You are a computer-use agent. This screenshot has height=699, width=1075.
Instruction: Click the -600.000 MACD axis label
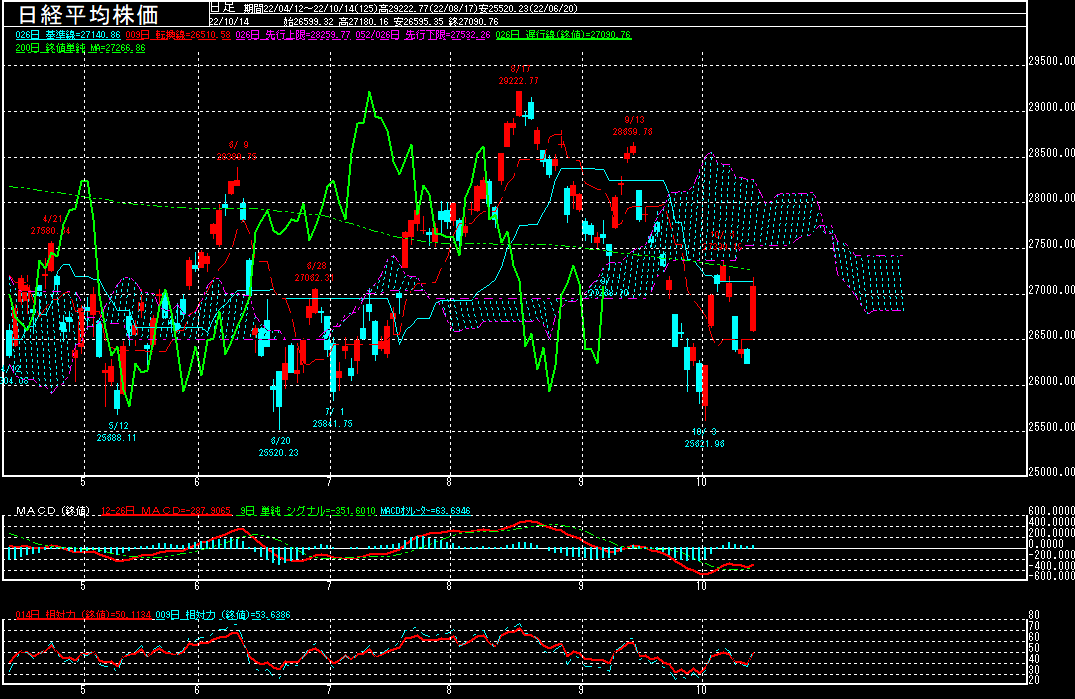pos(1051,576)
